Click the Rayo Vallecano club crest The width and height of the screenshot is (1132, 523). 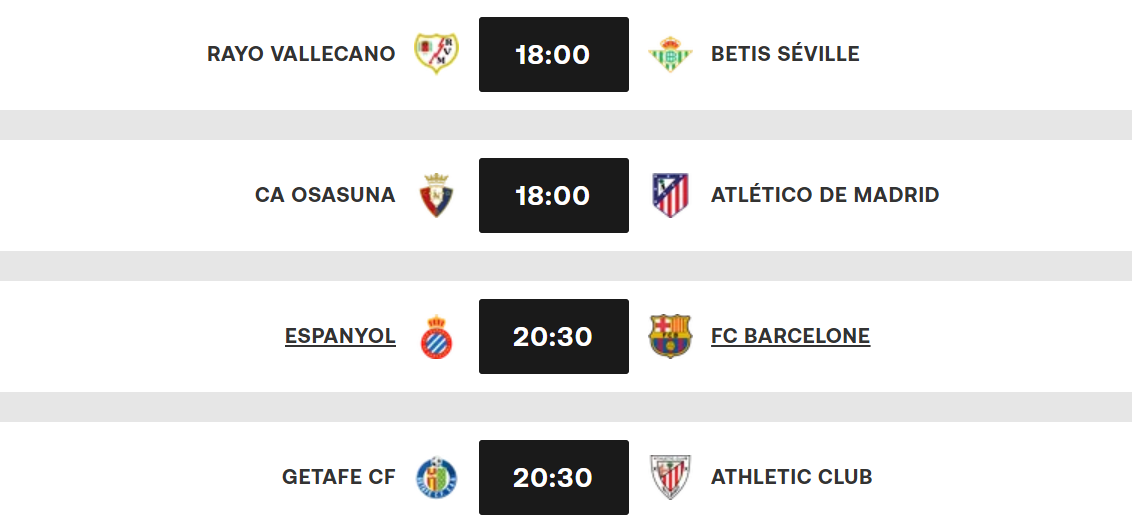[437, 54]
